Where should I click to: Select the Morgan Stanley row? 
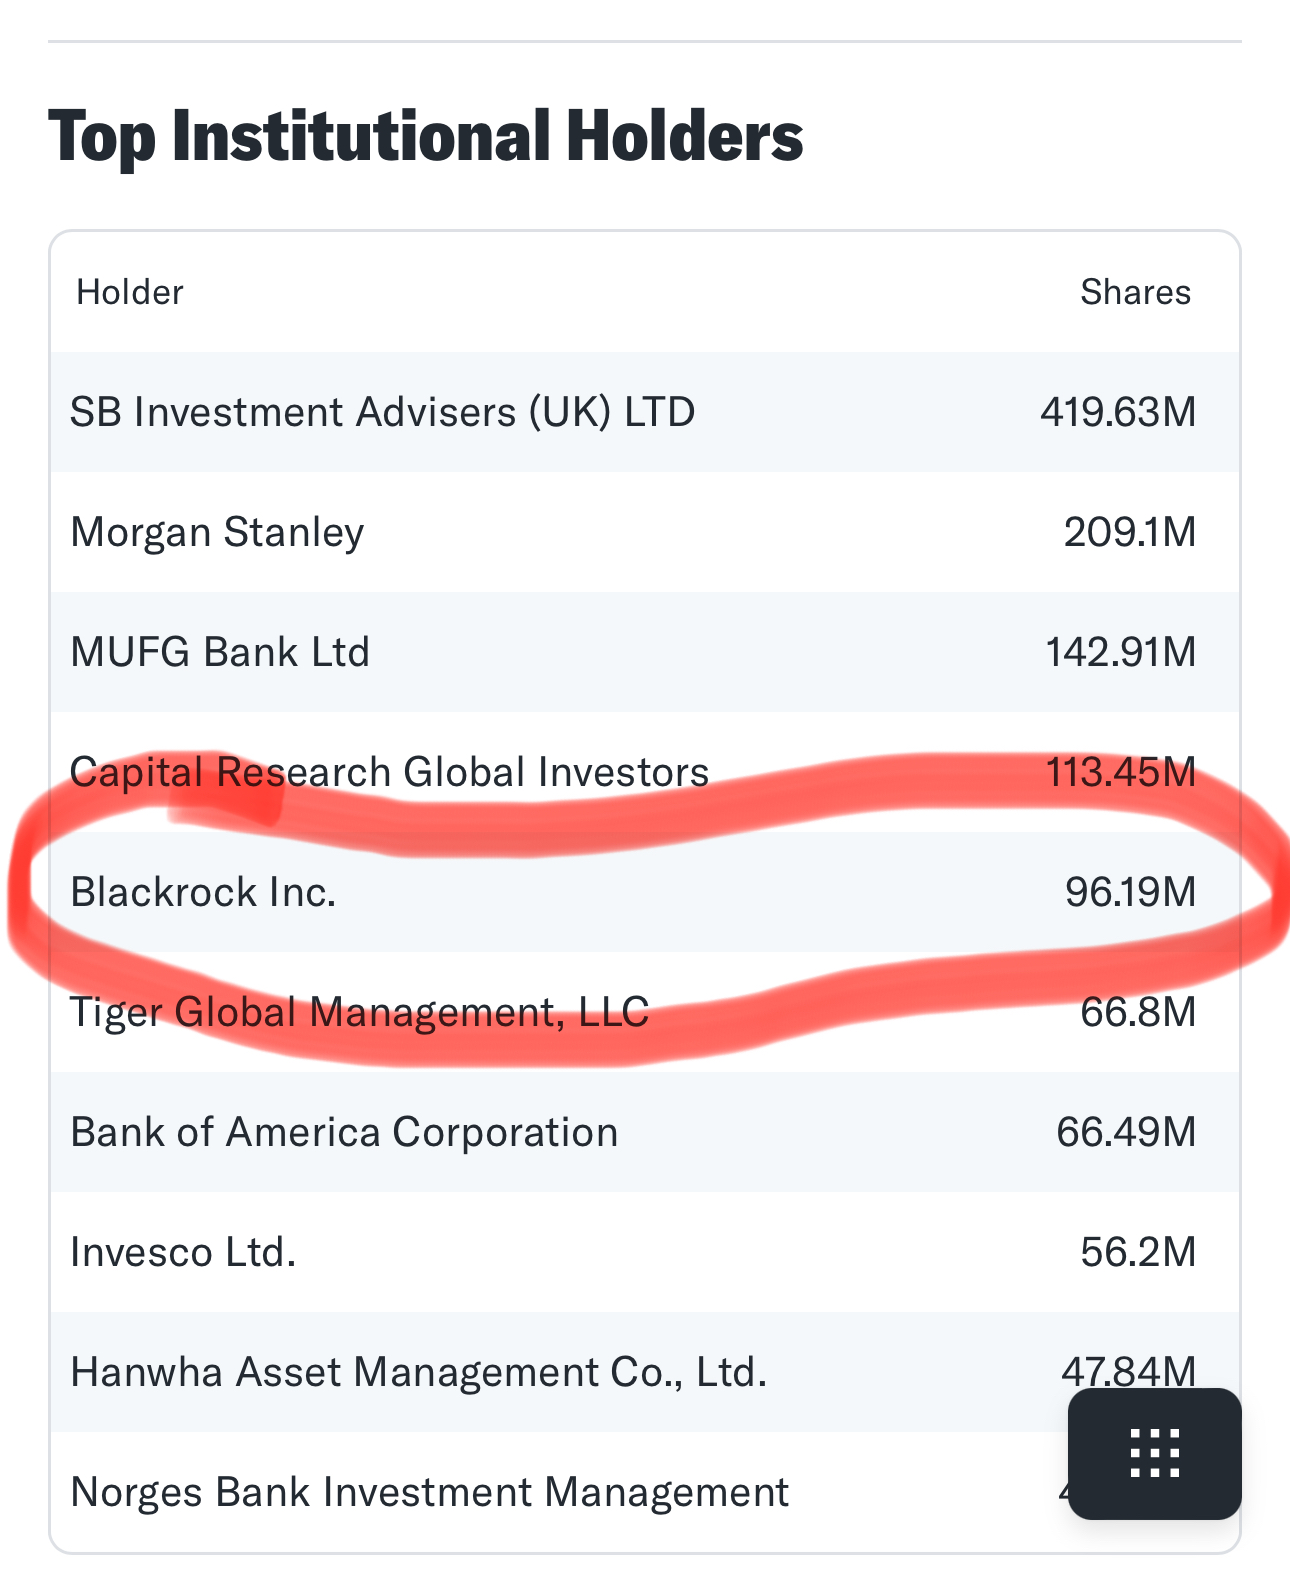645,532
